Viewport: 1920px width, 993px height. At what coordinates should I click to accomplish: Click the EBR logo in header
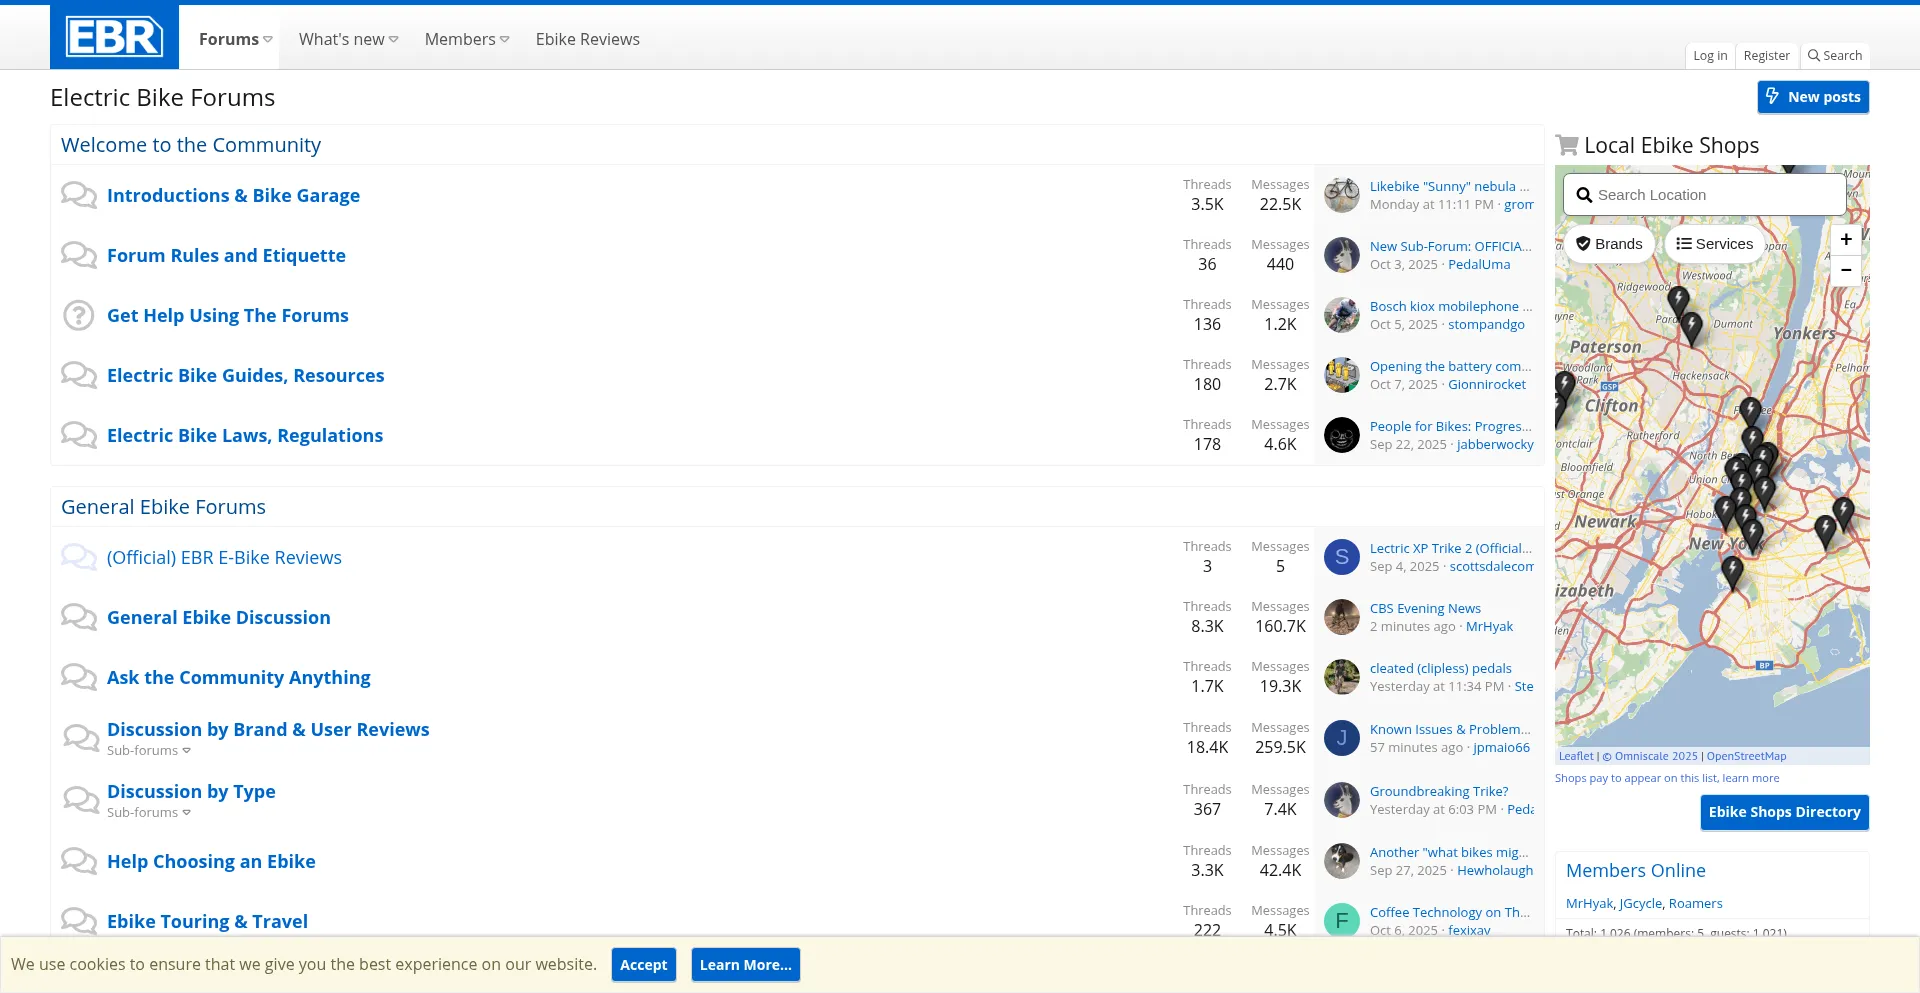(x=114, y=37)
